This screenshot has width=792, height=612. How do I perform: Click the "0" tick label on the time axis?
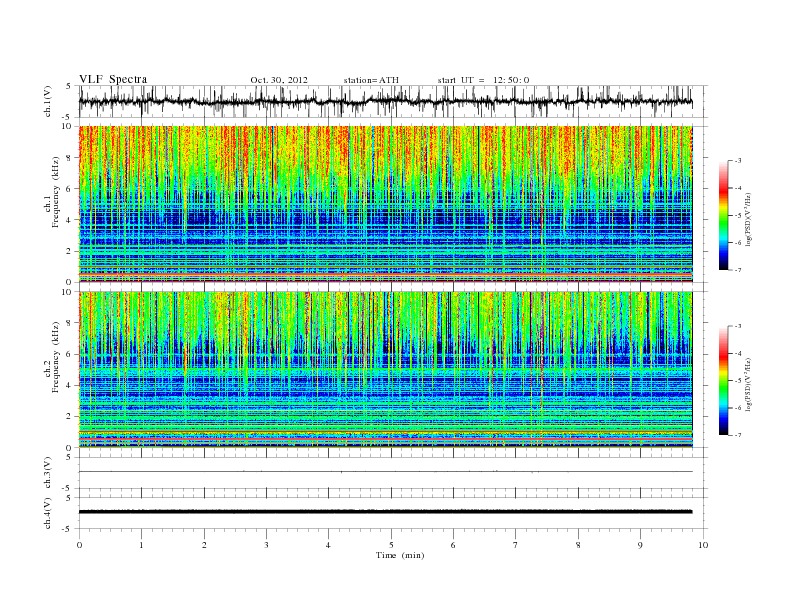(x=79, y=545)
